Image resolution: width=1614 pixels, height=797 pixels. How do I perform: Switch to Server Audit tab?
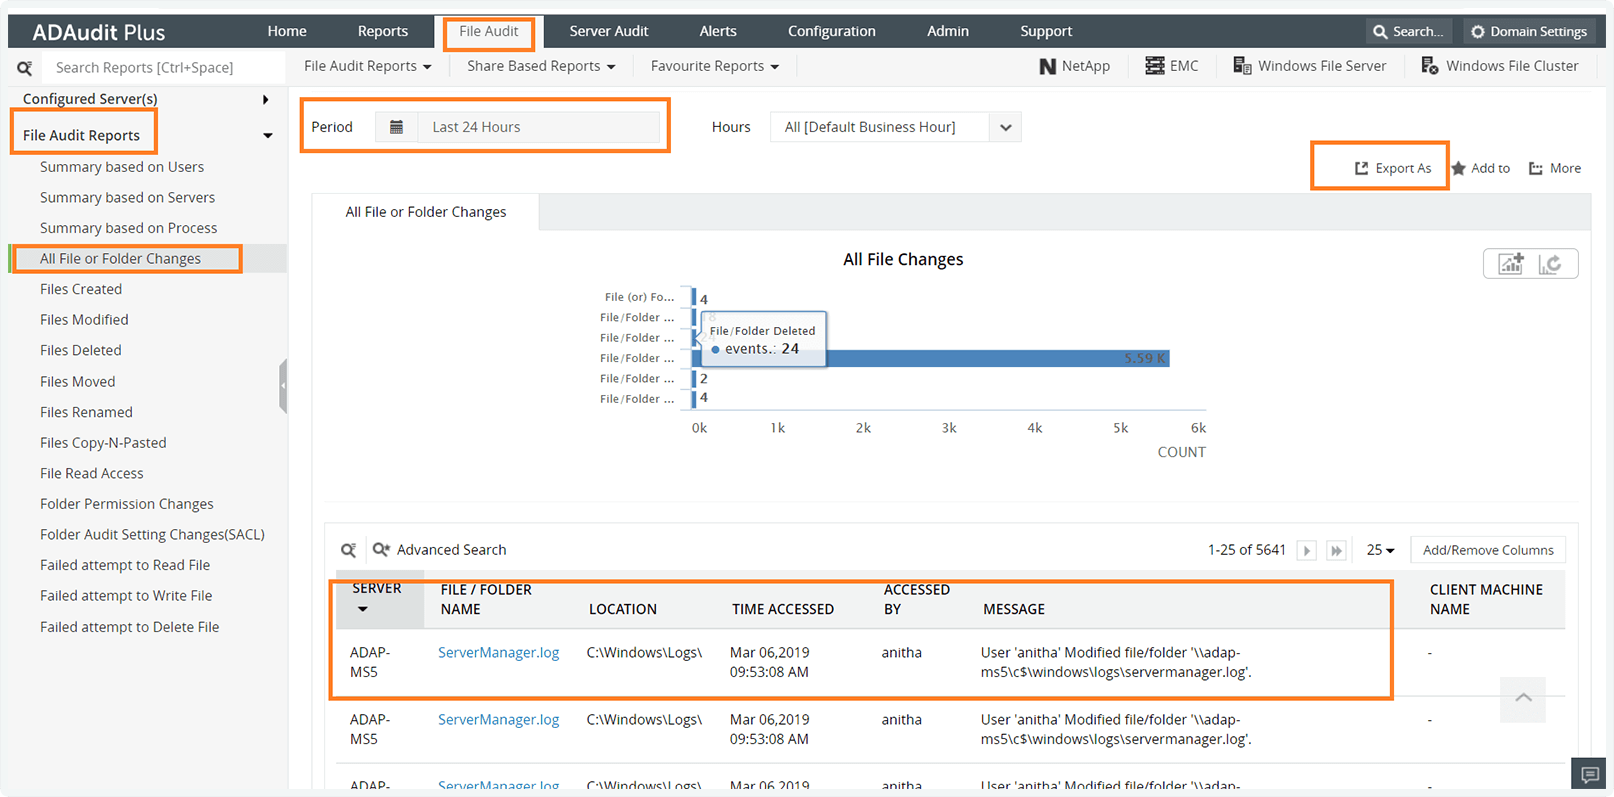click(x=608, y=31)
